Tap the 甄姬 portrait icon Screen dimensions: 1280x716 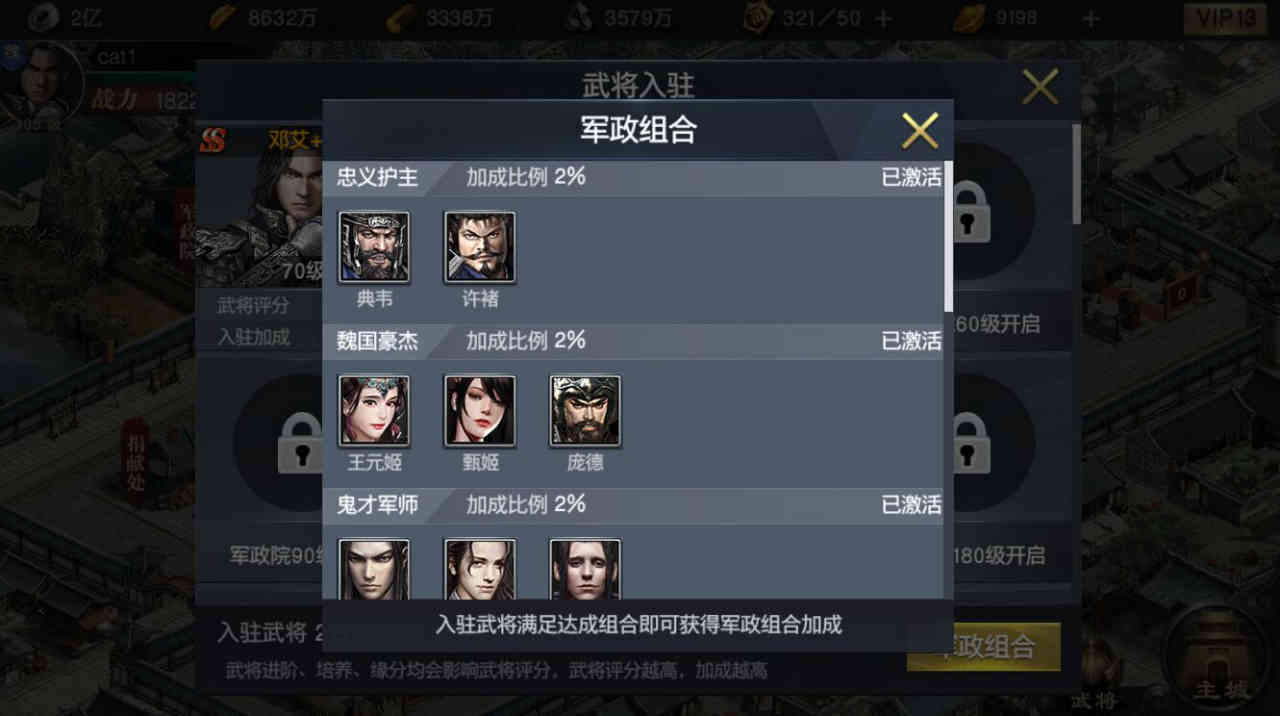pos(480,411)
